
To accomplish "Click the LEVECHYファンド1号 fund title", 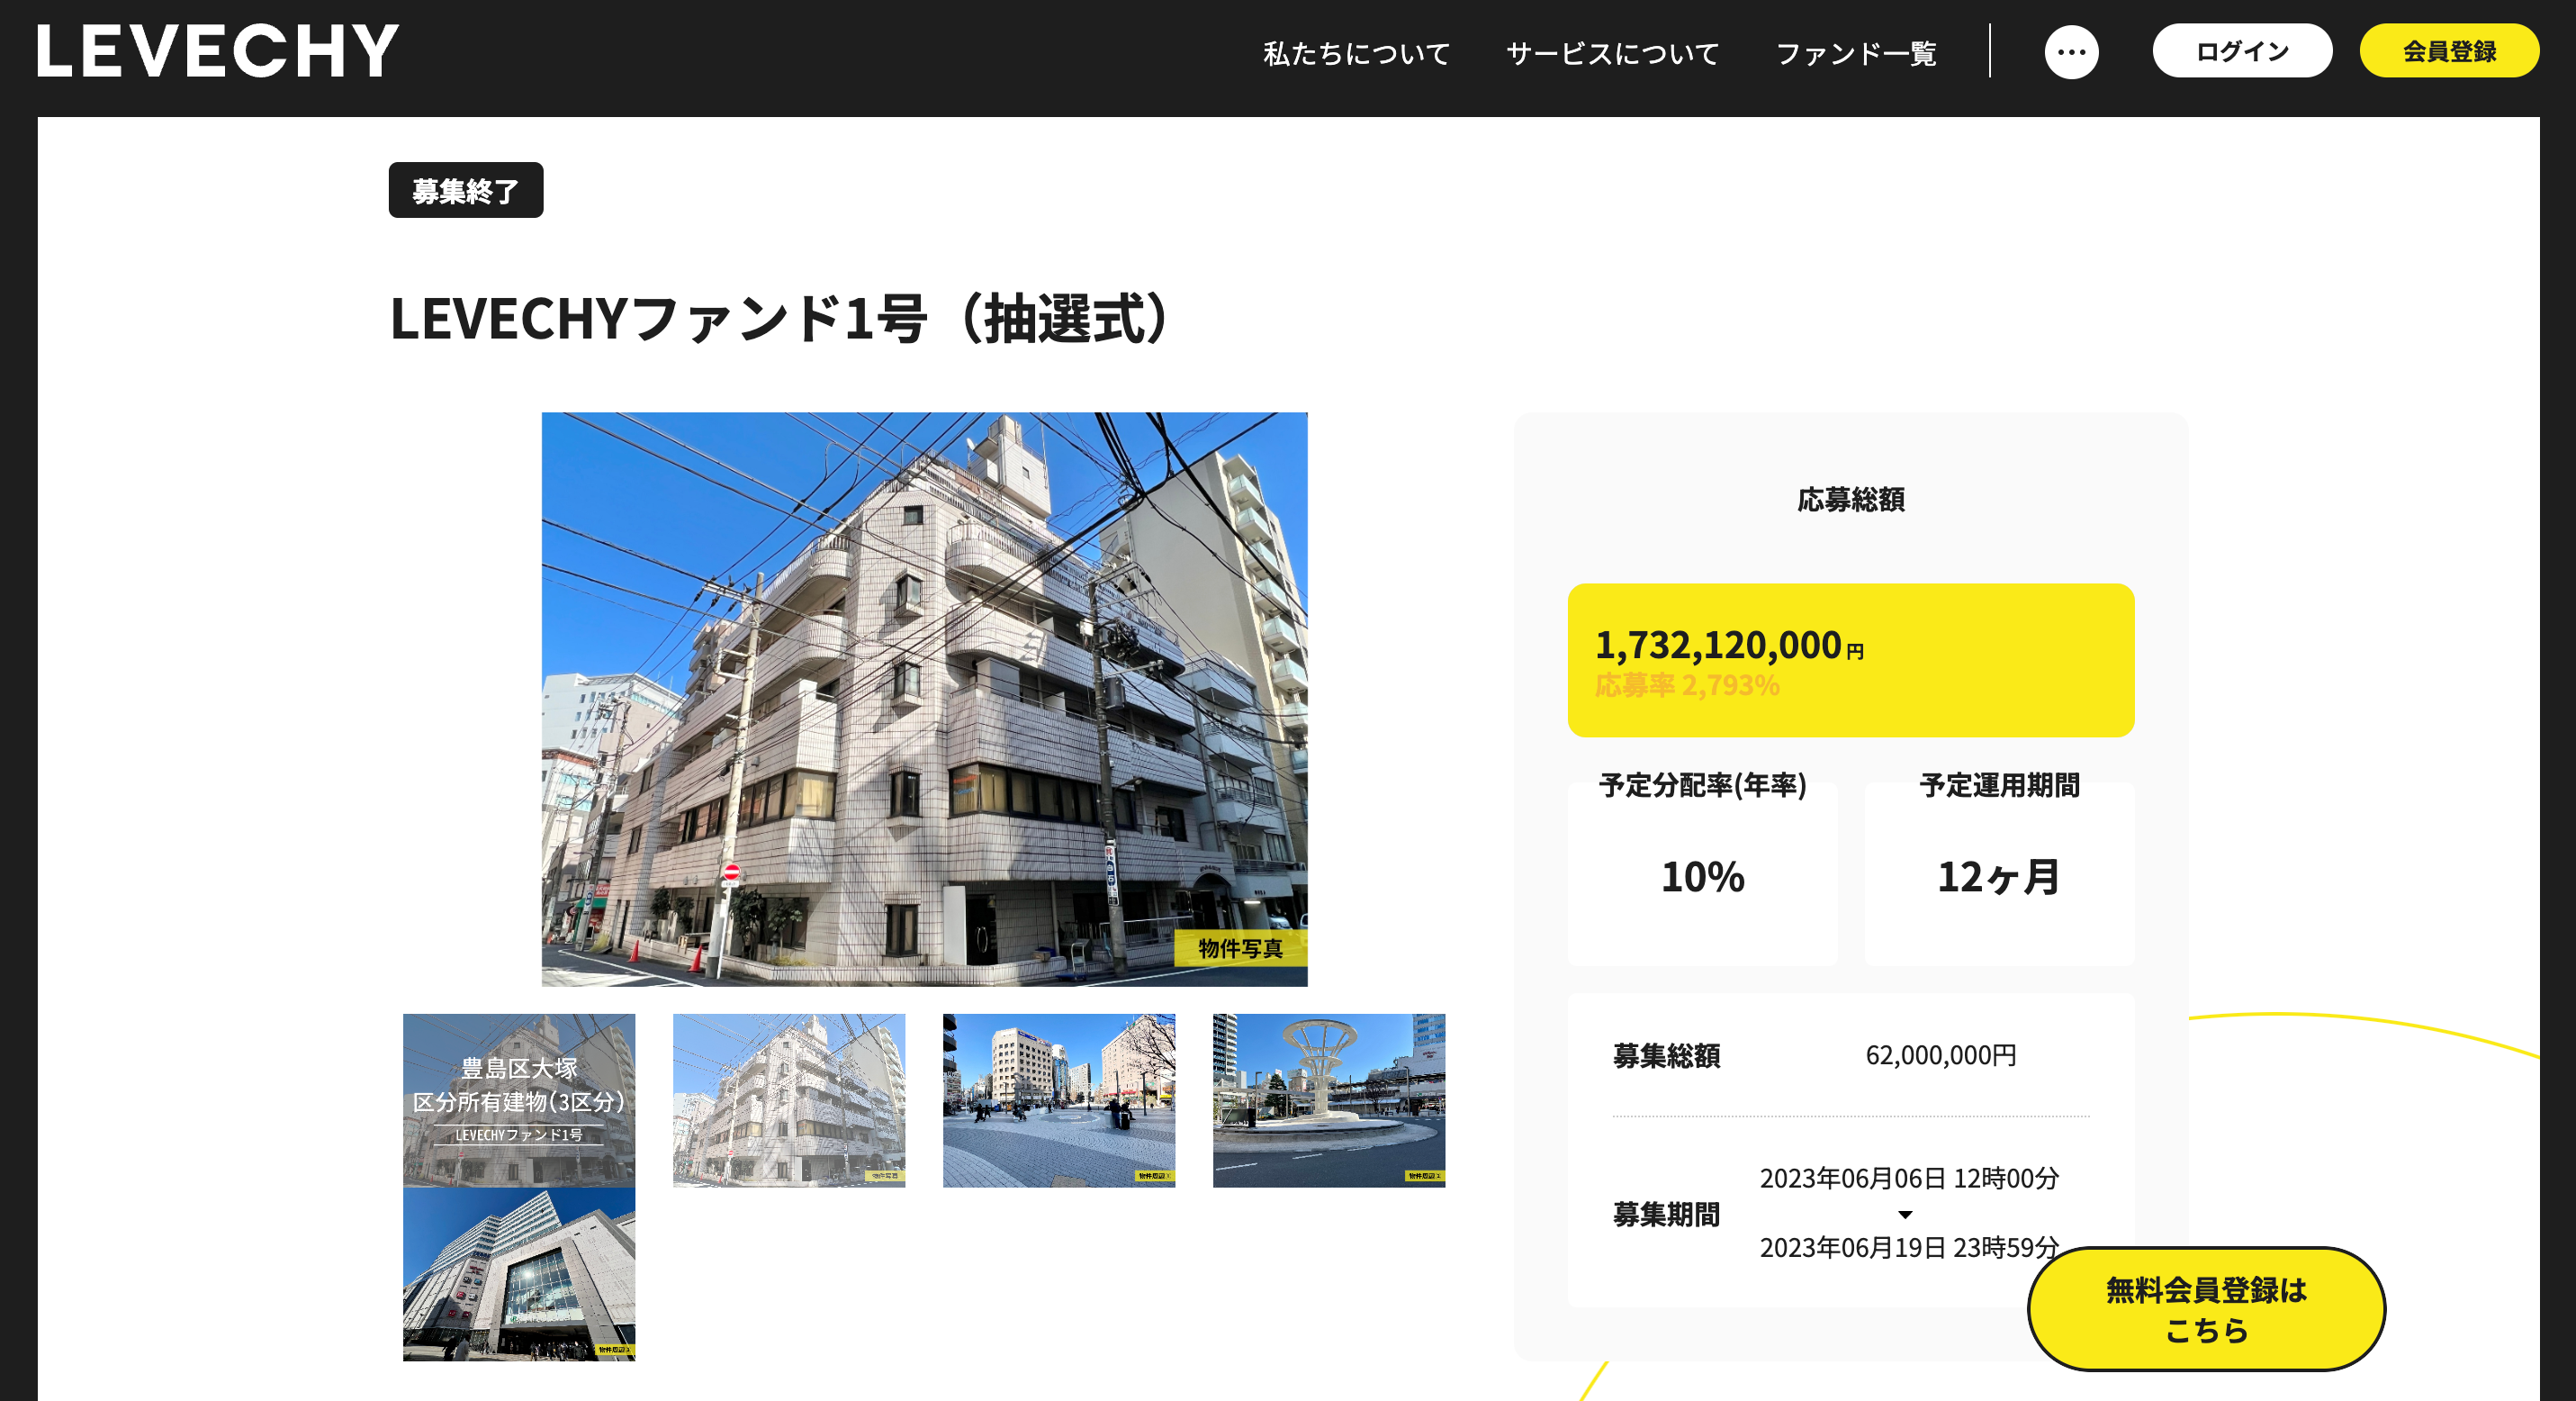I will pos(780,319).
